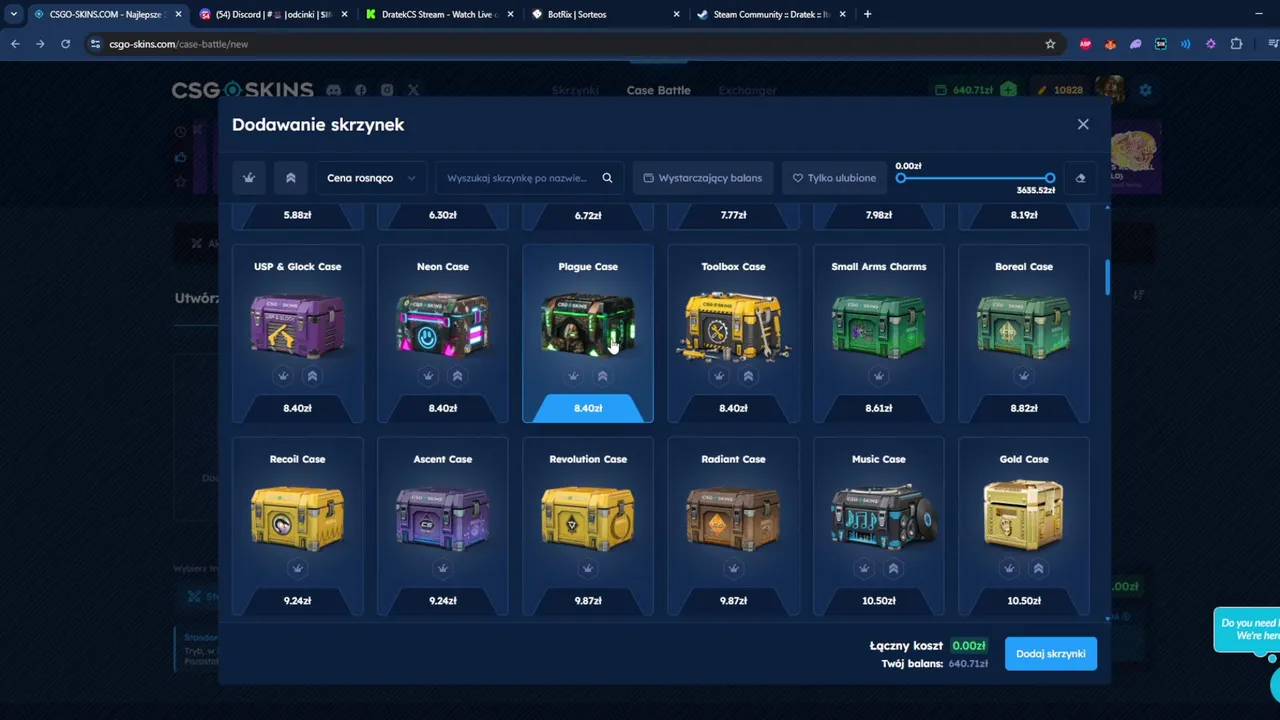The height and width of the screenshot is (720, 1280).
Task: Click the 8.61zł price on Small Arms Charms
Action: (879, 408)
